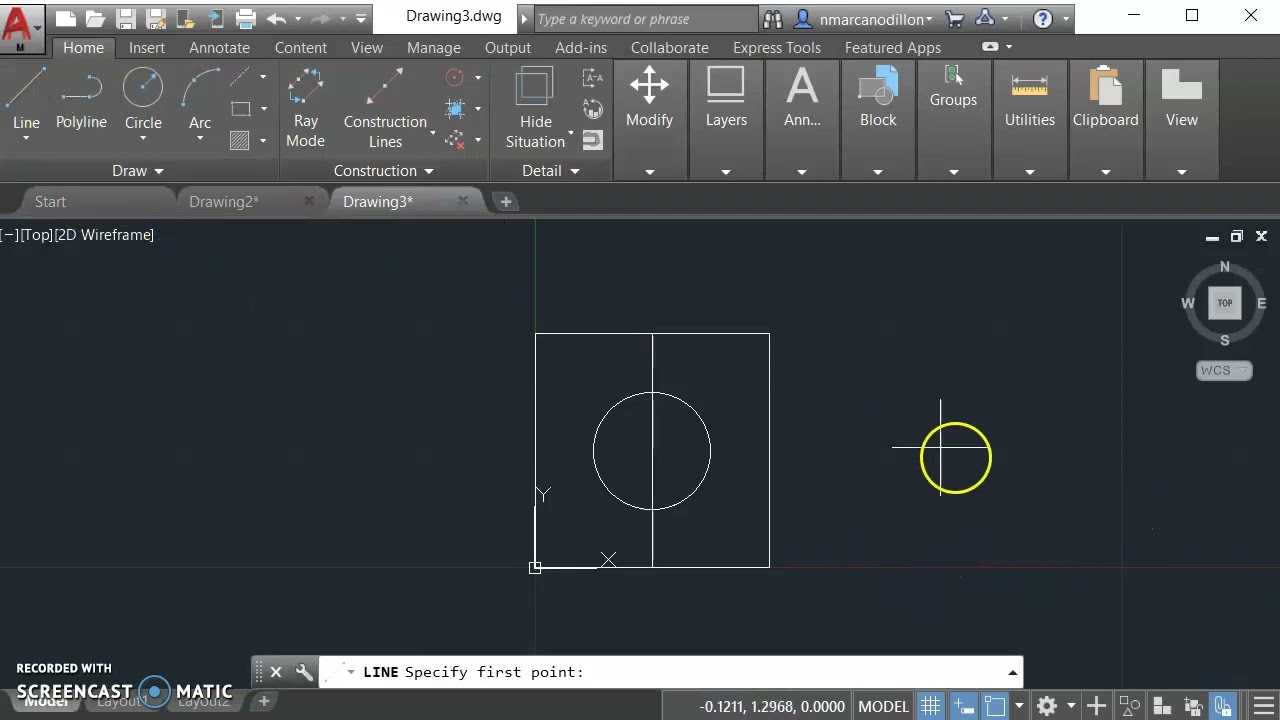The height and width of the screenshot is (720, 1280).
Task: Choose the Hatch draw tool
Action: 240,141
